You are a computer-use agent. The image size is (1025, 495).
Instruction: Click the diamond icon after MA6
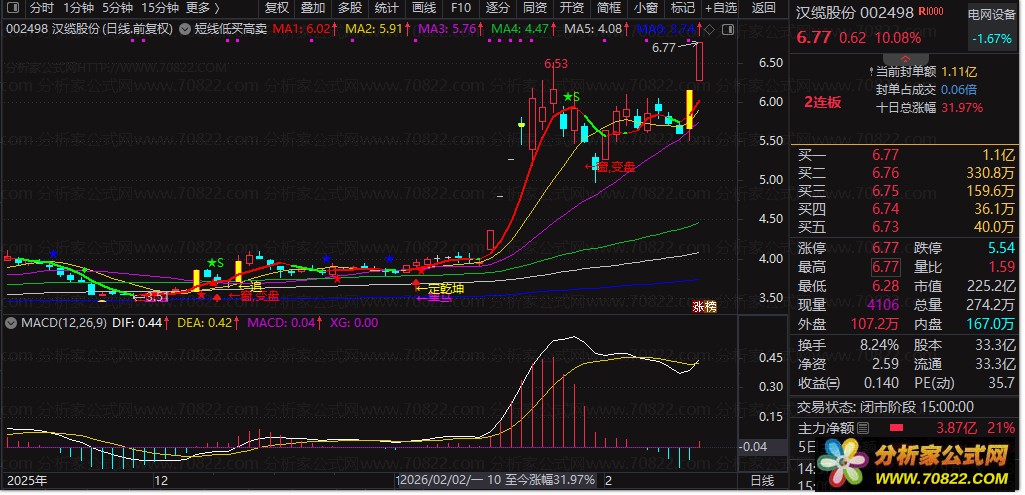(x=710, y=29)
